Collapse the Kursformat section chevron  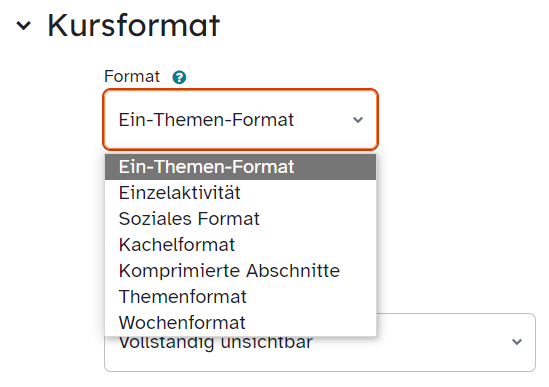coord(24,26)
